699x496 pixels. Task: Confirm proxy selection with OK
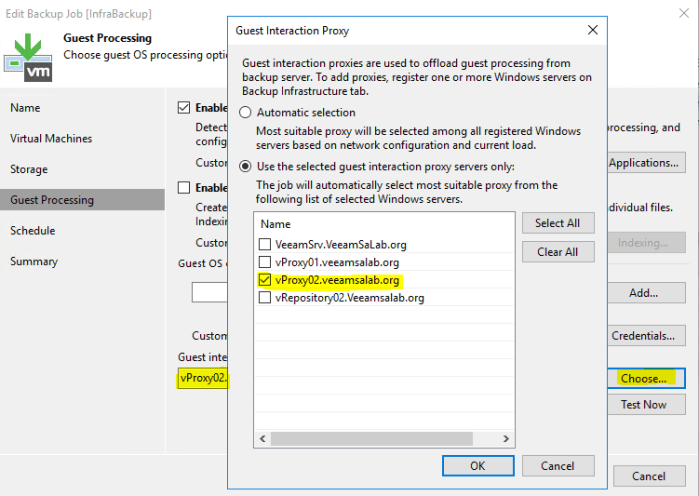[478, 466]
